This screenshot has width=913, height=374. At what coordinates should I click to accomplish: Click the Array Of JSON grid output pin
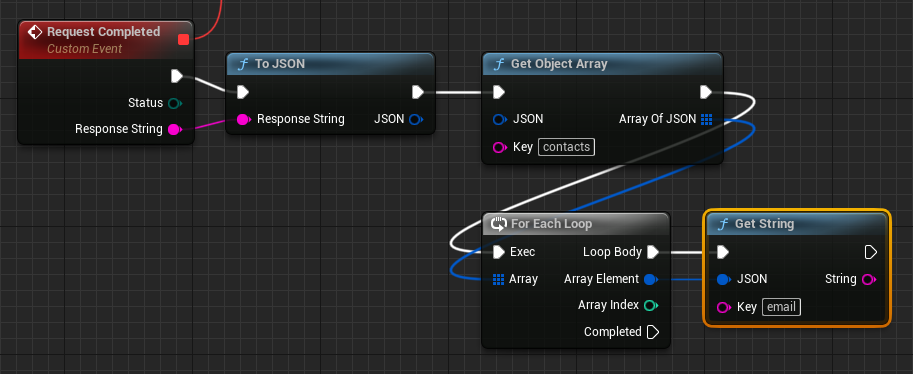pyautogui.click(x=706, y=119)
